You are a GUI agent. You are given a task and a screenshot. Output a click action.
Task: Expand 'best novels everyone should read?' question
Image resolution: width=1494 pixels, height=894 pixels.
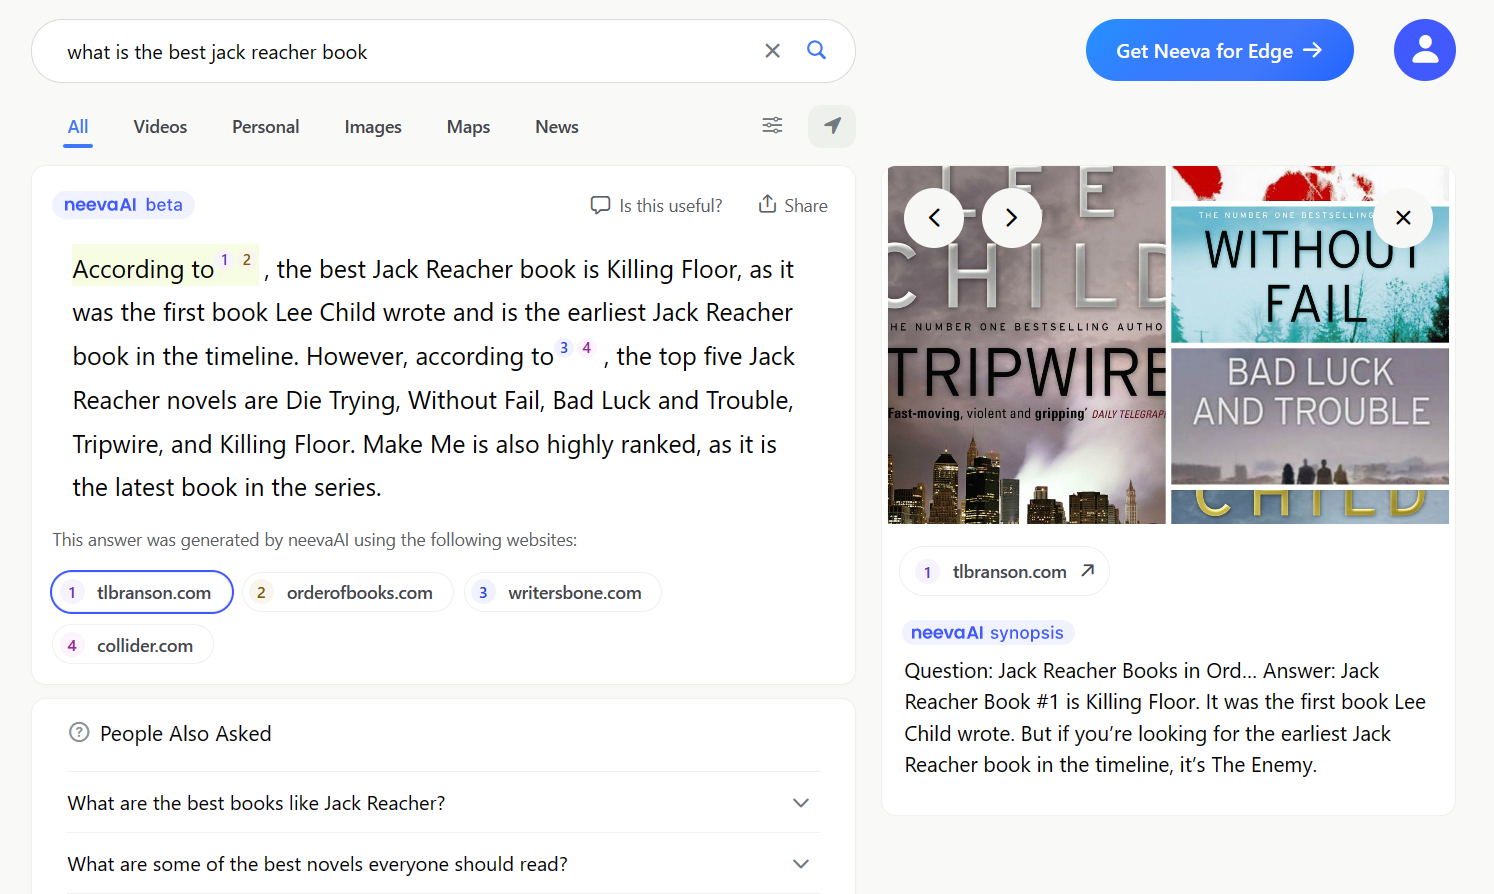(443, 864)
